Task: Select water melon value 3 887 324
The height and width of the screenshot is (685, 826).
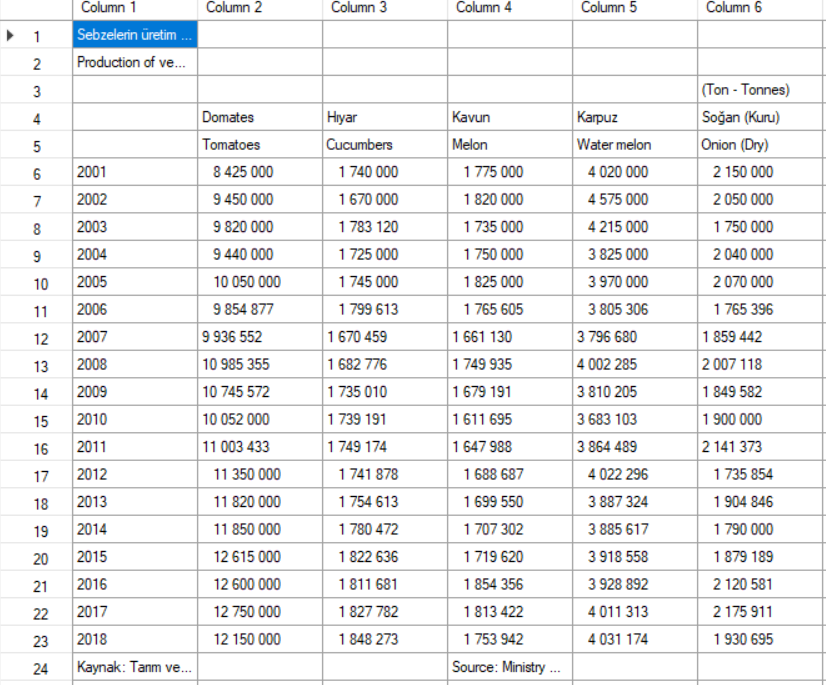Action: (x=634, y=501)
